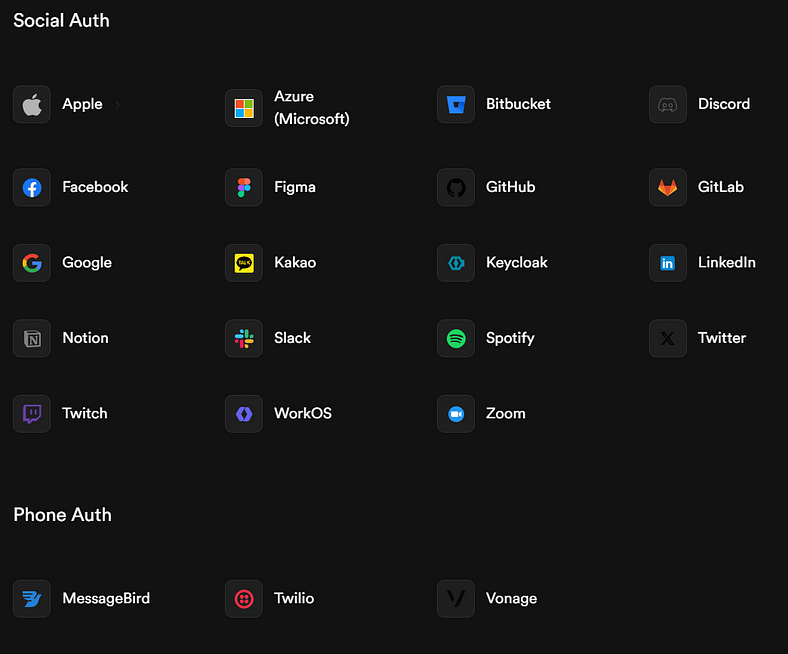The height and width of the screenshot is (654, 788).
Task: Click the Facebook logo icon
Action: (32, 188)
